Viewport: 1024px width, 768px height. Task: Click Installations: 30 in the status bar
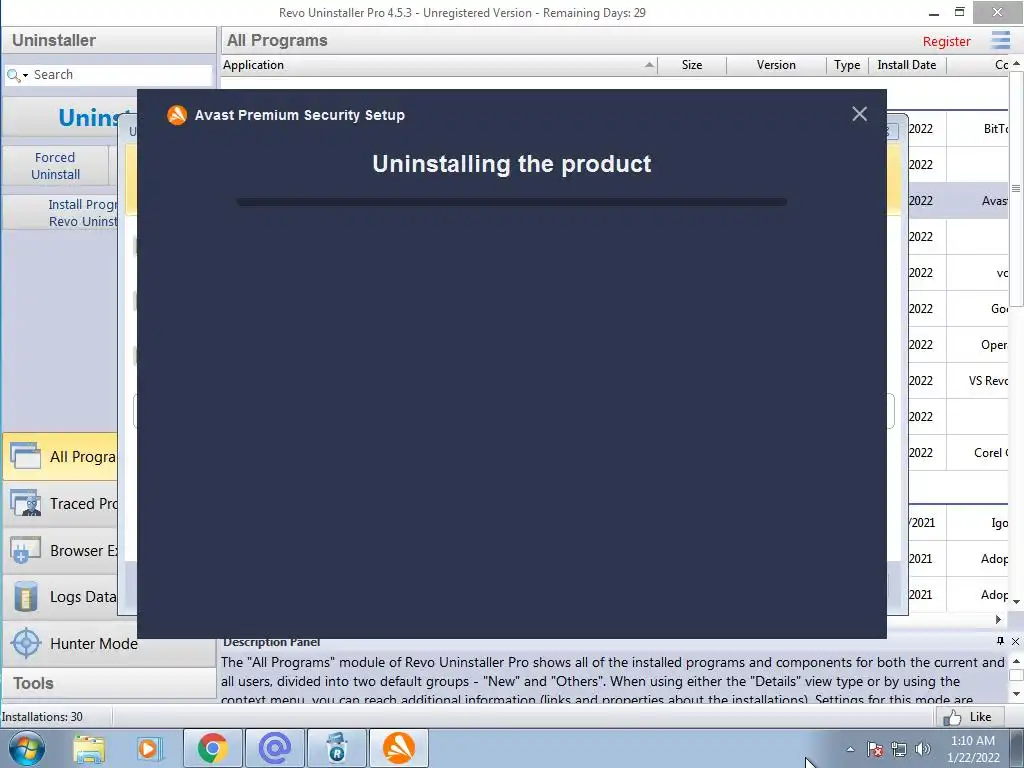[x=42, y=717]
